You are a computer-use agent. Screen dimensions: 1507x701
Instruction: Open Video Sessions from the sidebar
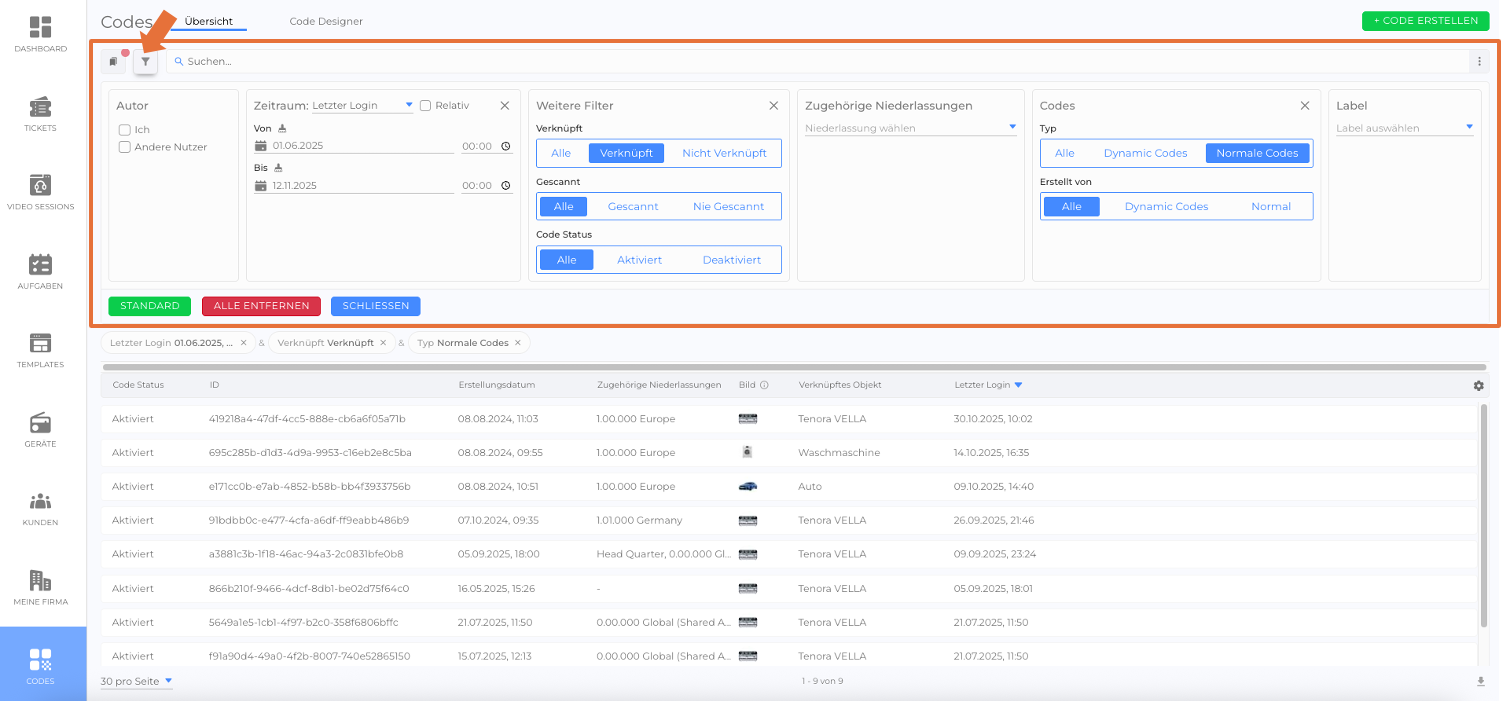(40, 192)
